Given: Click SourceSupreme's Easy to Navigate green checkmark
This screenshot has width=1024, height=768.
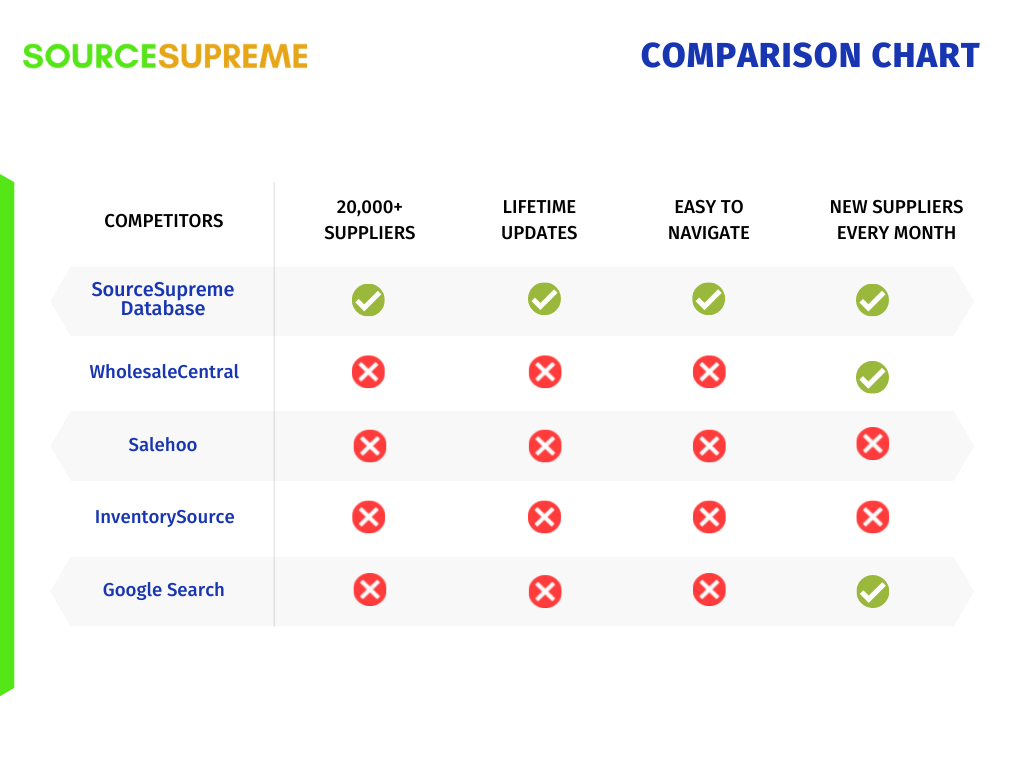Looking at the screenshot, I should (x=709, y=299).
